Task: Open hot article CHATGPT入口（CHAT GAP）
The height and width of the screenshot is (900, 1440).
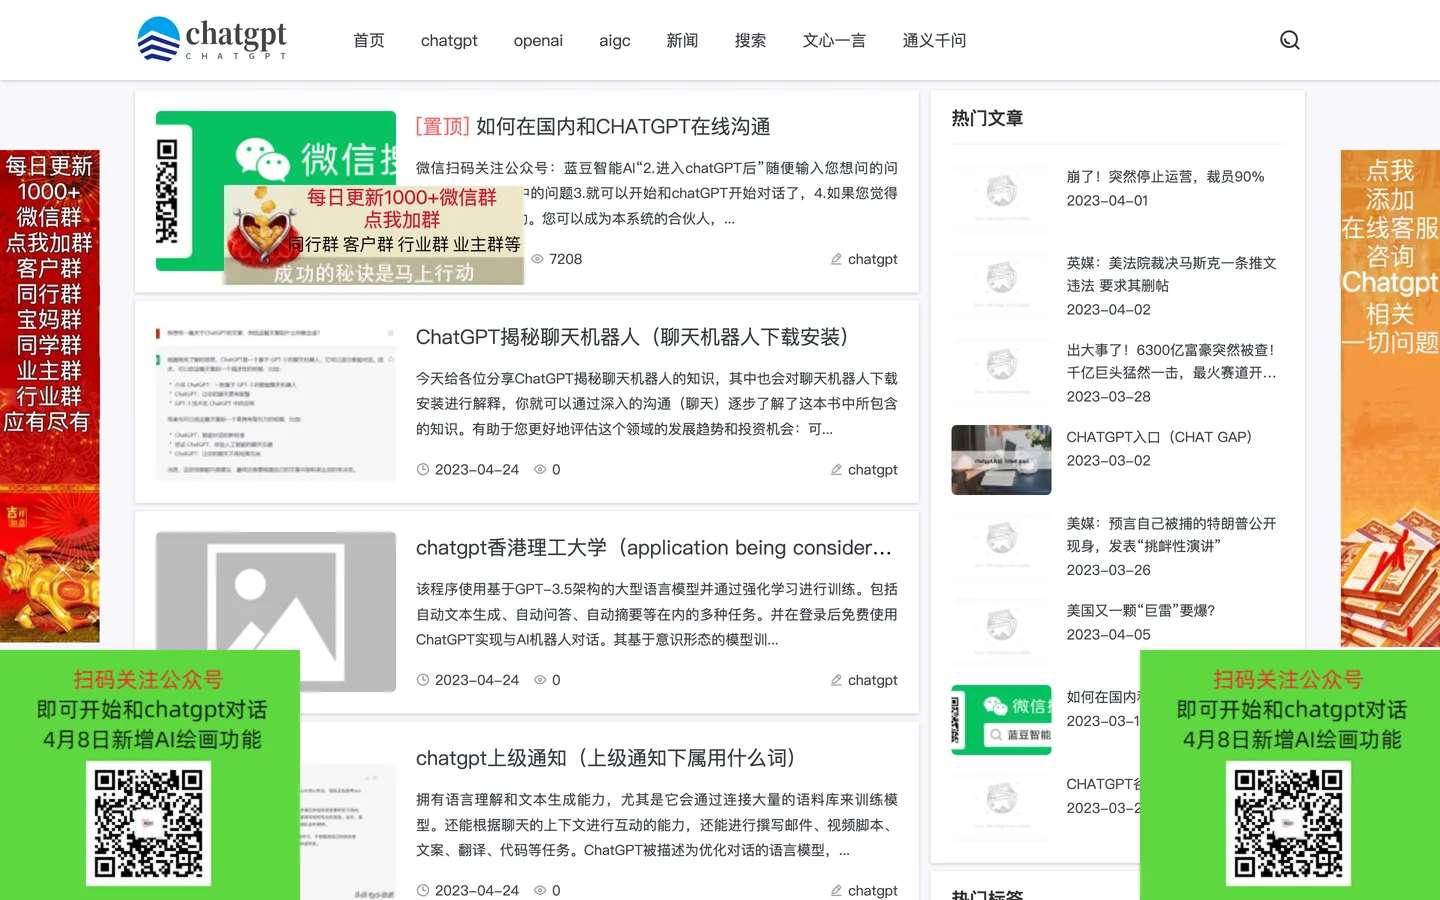Action: pyautogui.click(x=1159, y=437)
